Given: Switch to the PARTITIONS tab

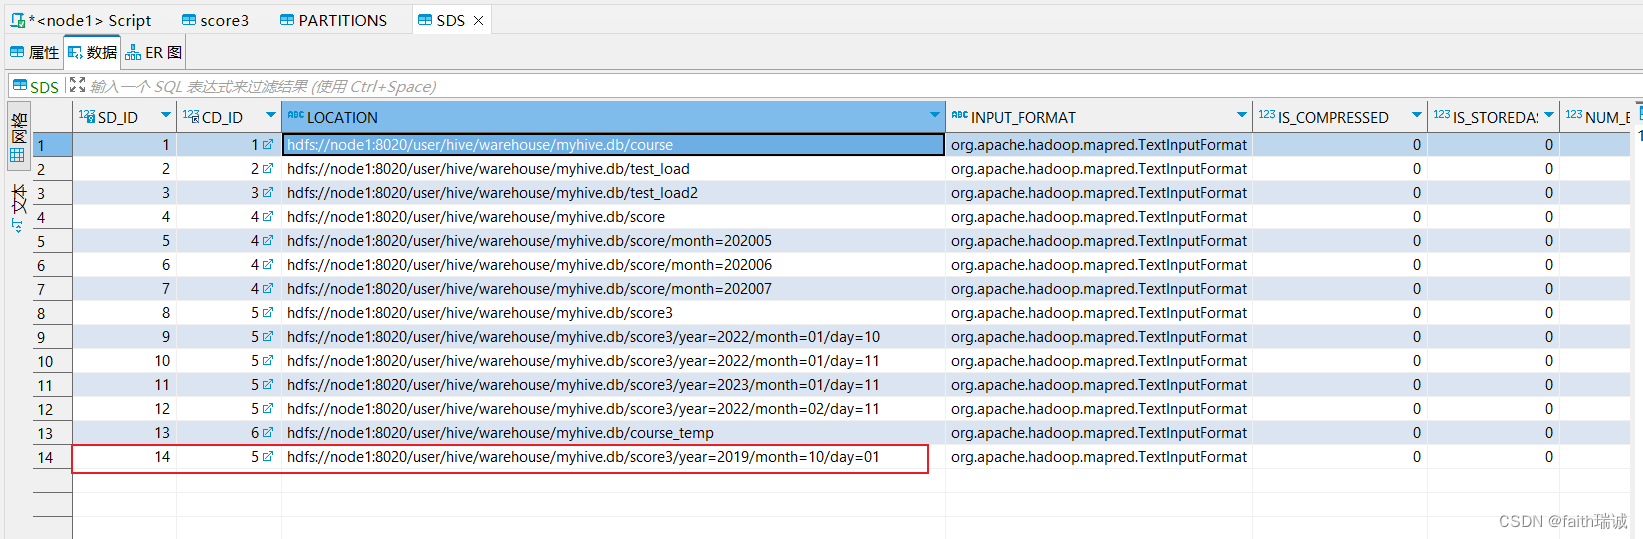Looking at the screenshot, I should (x=333, y=20).
